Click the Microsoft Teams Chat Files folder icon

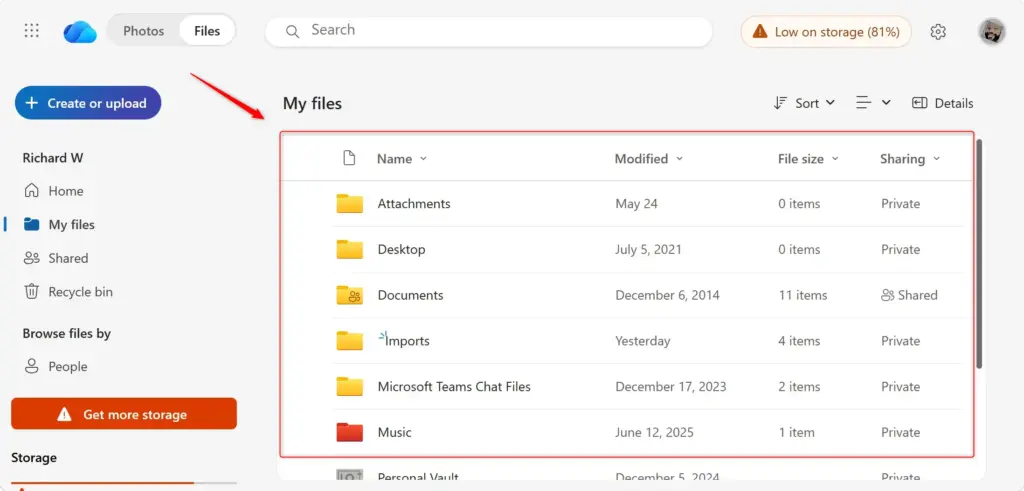(x=349, y=387)
